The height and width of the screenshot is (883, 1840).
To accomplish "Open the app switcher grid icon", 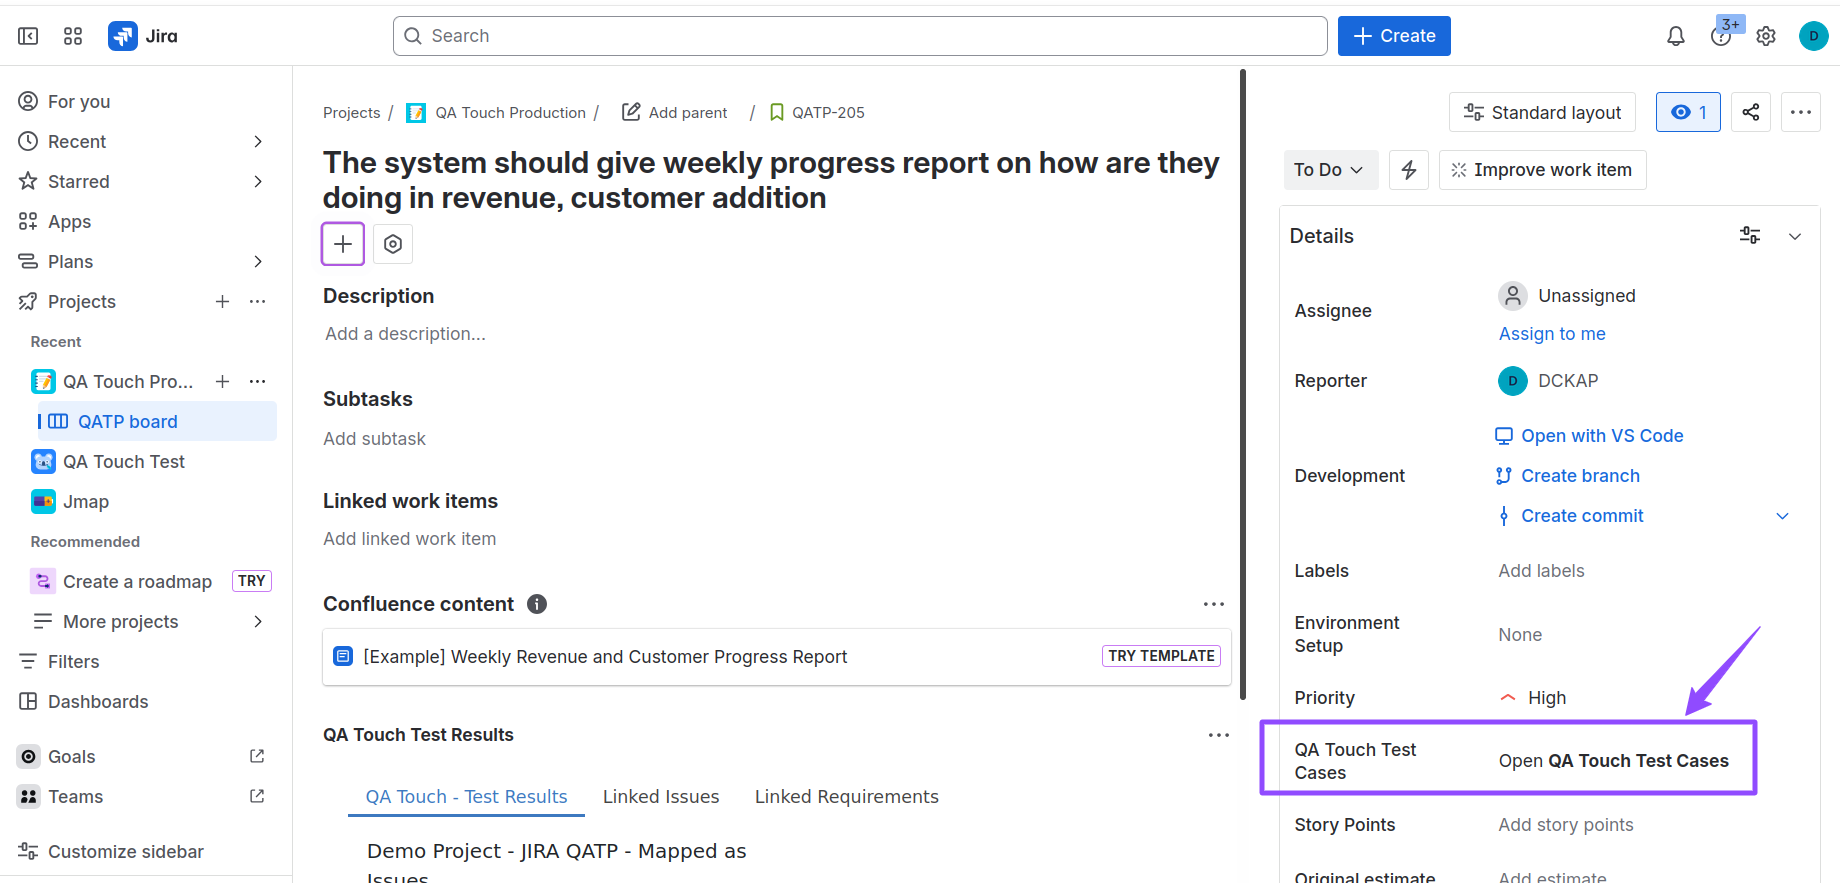I will coord(73,36).
